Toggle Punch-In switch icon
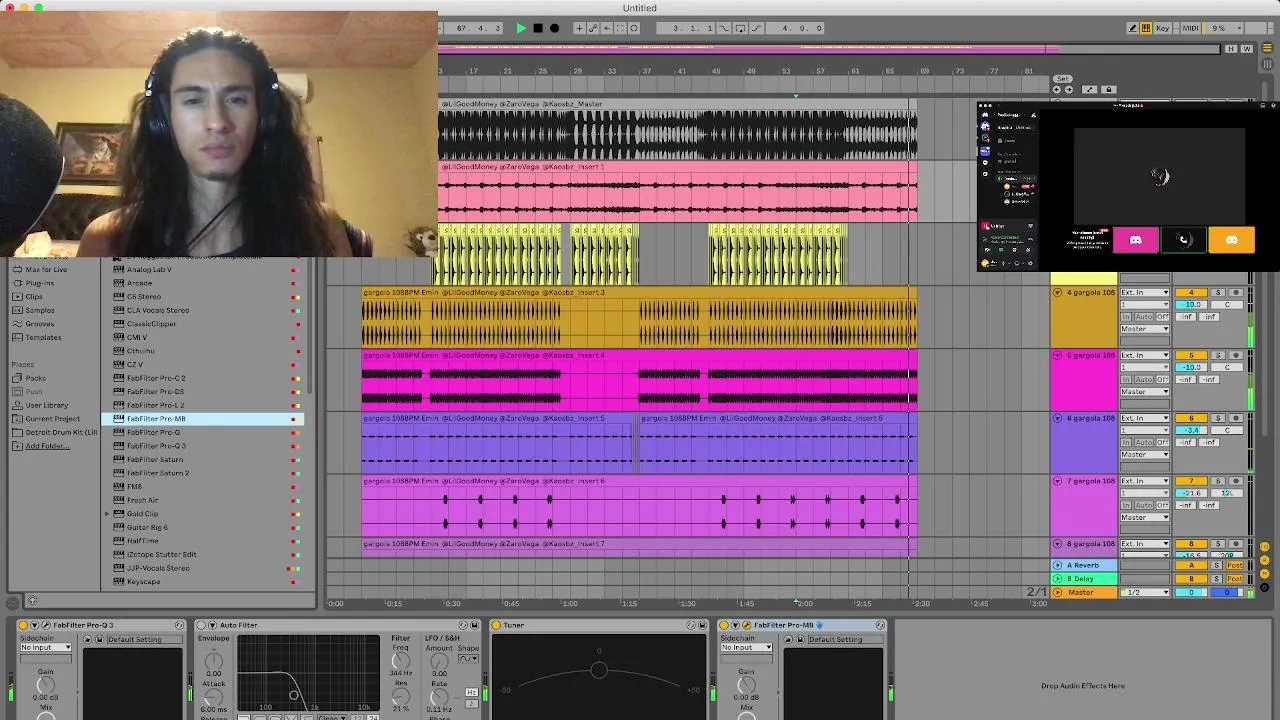The image size is (1280, 720). click(725, 28)
